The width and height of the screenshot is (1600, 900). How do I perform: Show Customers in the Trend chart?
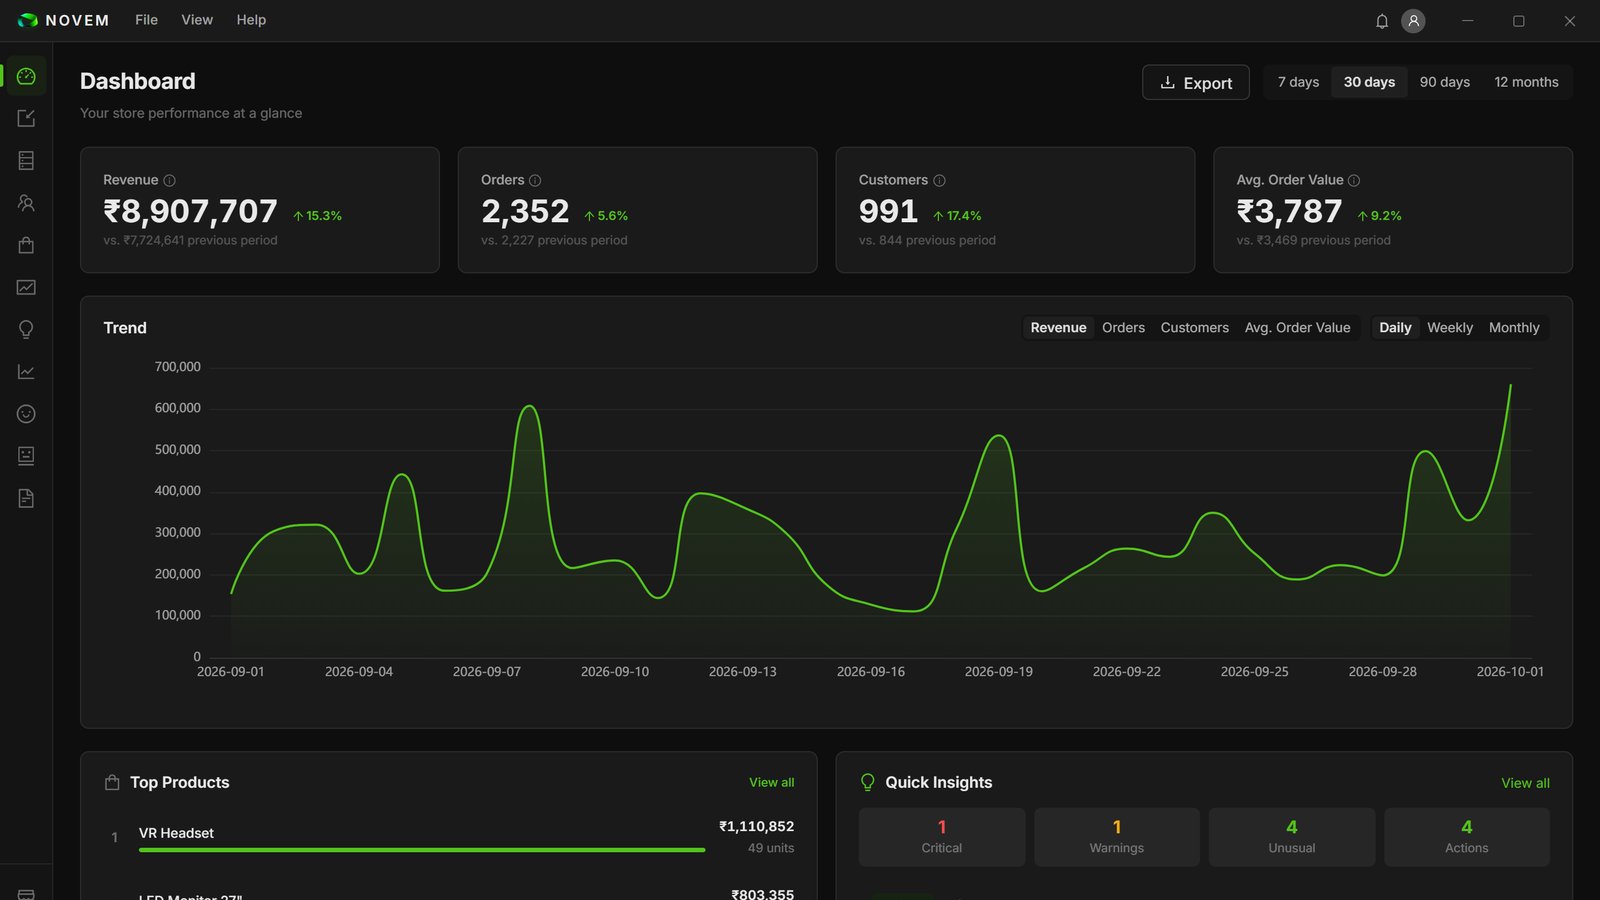click(1194, 328)
